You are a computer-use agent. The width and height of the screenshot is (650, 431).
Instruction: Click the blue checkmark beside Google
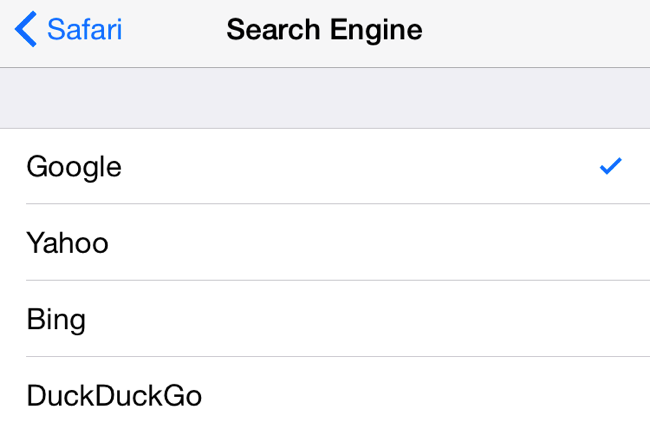(x=610, y=166)
